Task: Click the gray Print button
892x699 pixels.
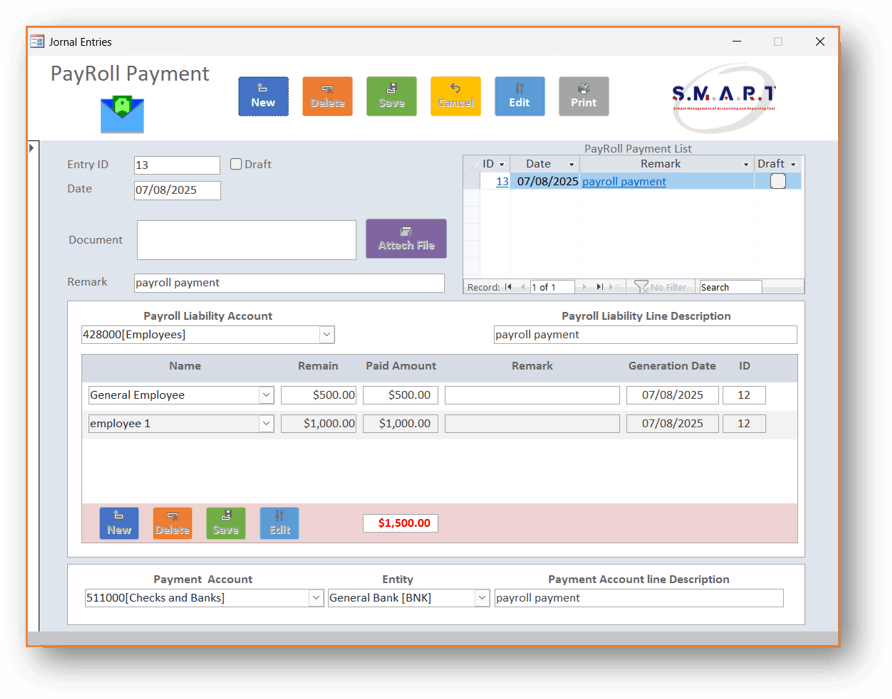Action: point(584,96)
